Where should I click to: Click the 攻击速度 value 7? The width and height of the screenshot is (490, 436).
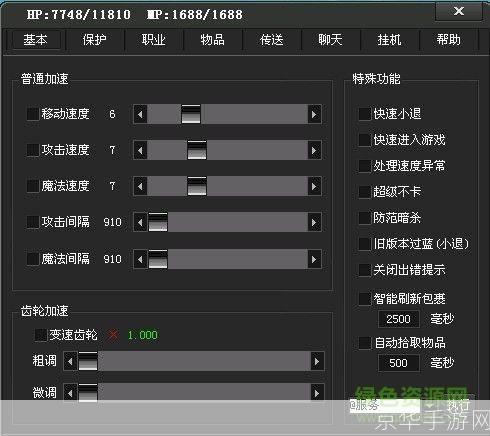tap(112, 150)
